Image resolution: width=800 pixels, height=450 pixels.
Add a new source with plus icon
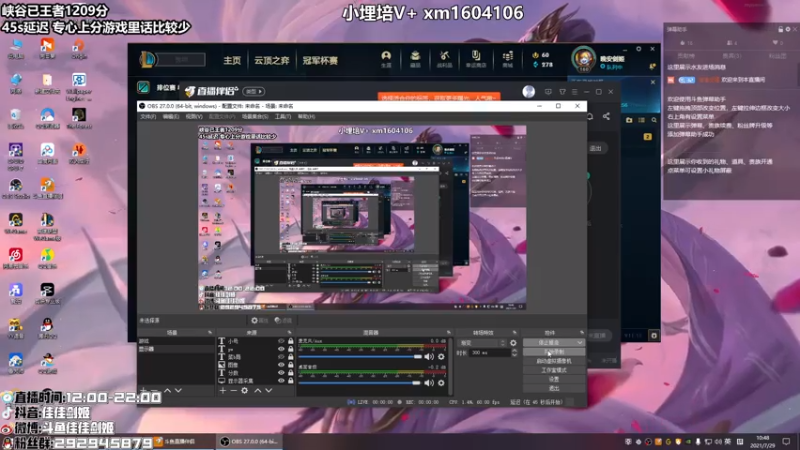pos(222,390)
